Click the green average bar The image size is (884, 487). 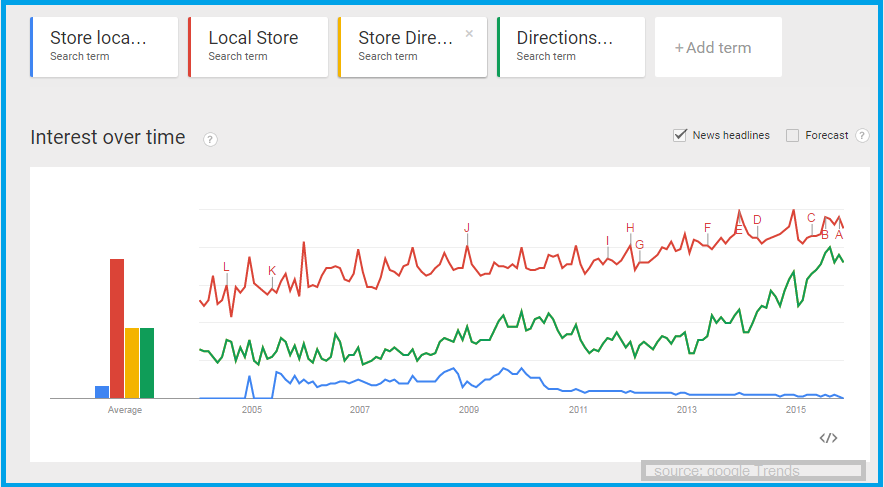coord(147,362)
